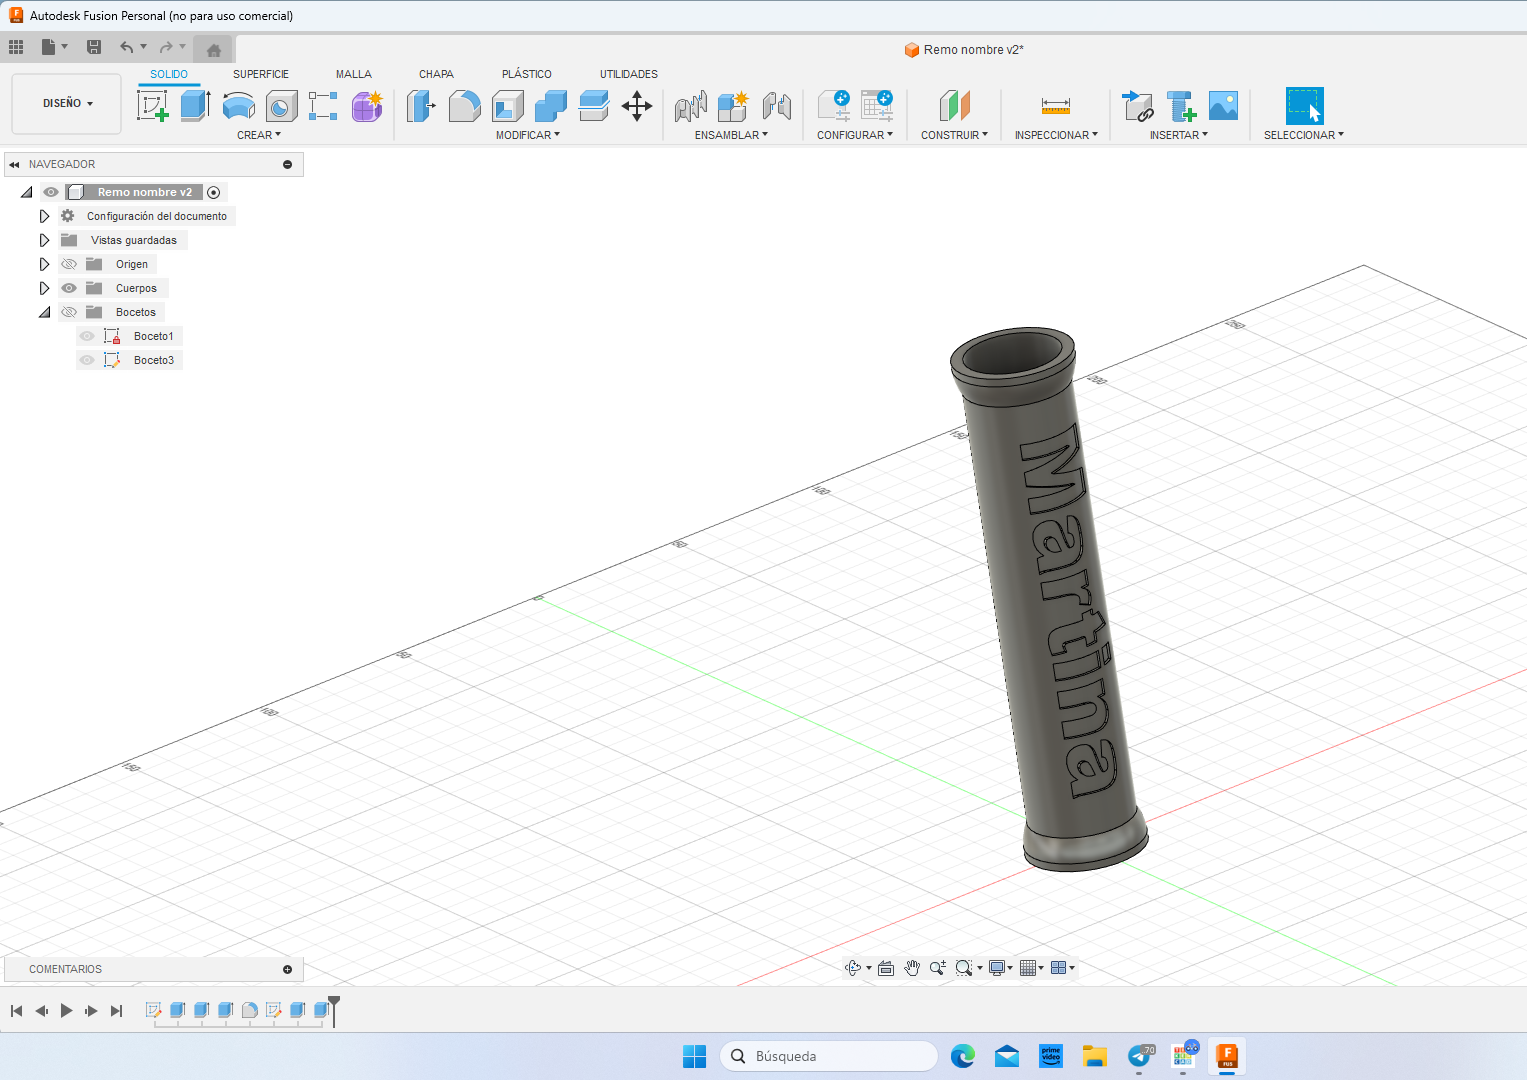Click Insert McMaster-Carr bolt icon

[x=1181, y=106]
